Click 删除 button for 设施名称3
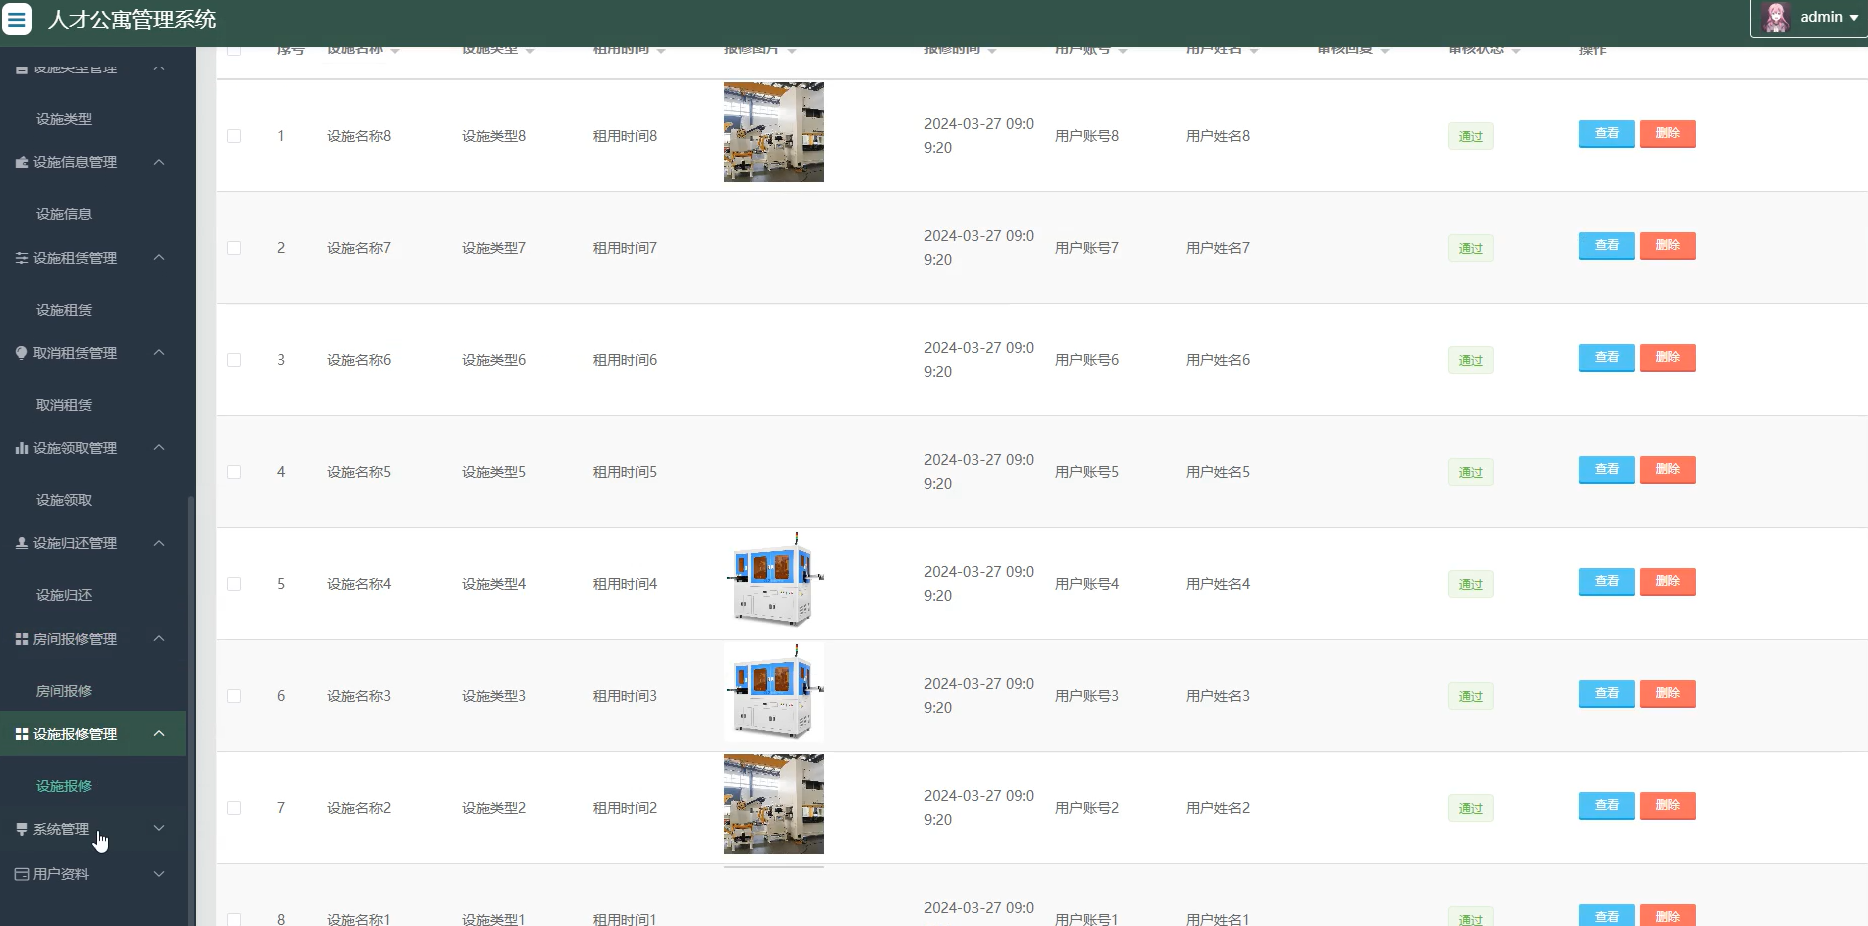The image size is (1868, 926). click(1667, 694)
